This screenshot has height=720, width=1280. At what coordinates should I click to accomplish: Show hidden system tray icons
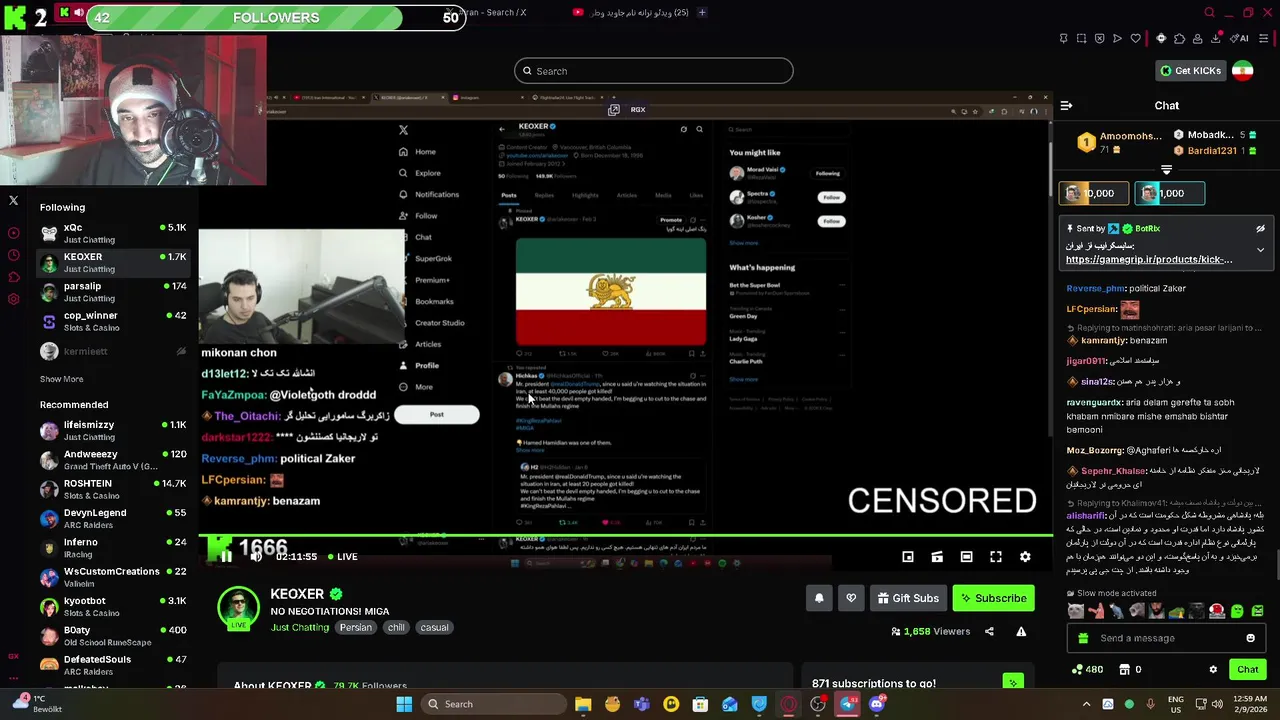pyautogui.click(x=1087, y=704)
